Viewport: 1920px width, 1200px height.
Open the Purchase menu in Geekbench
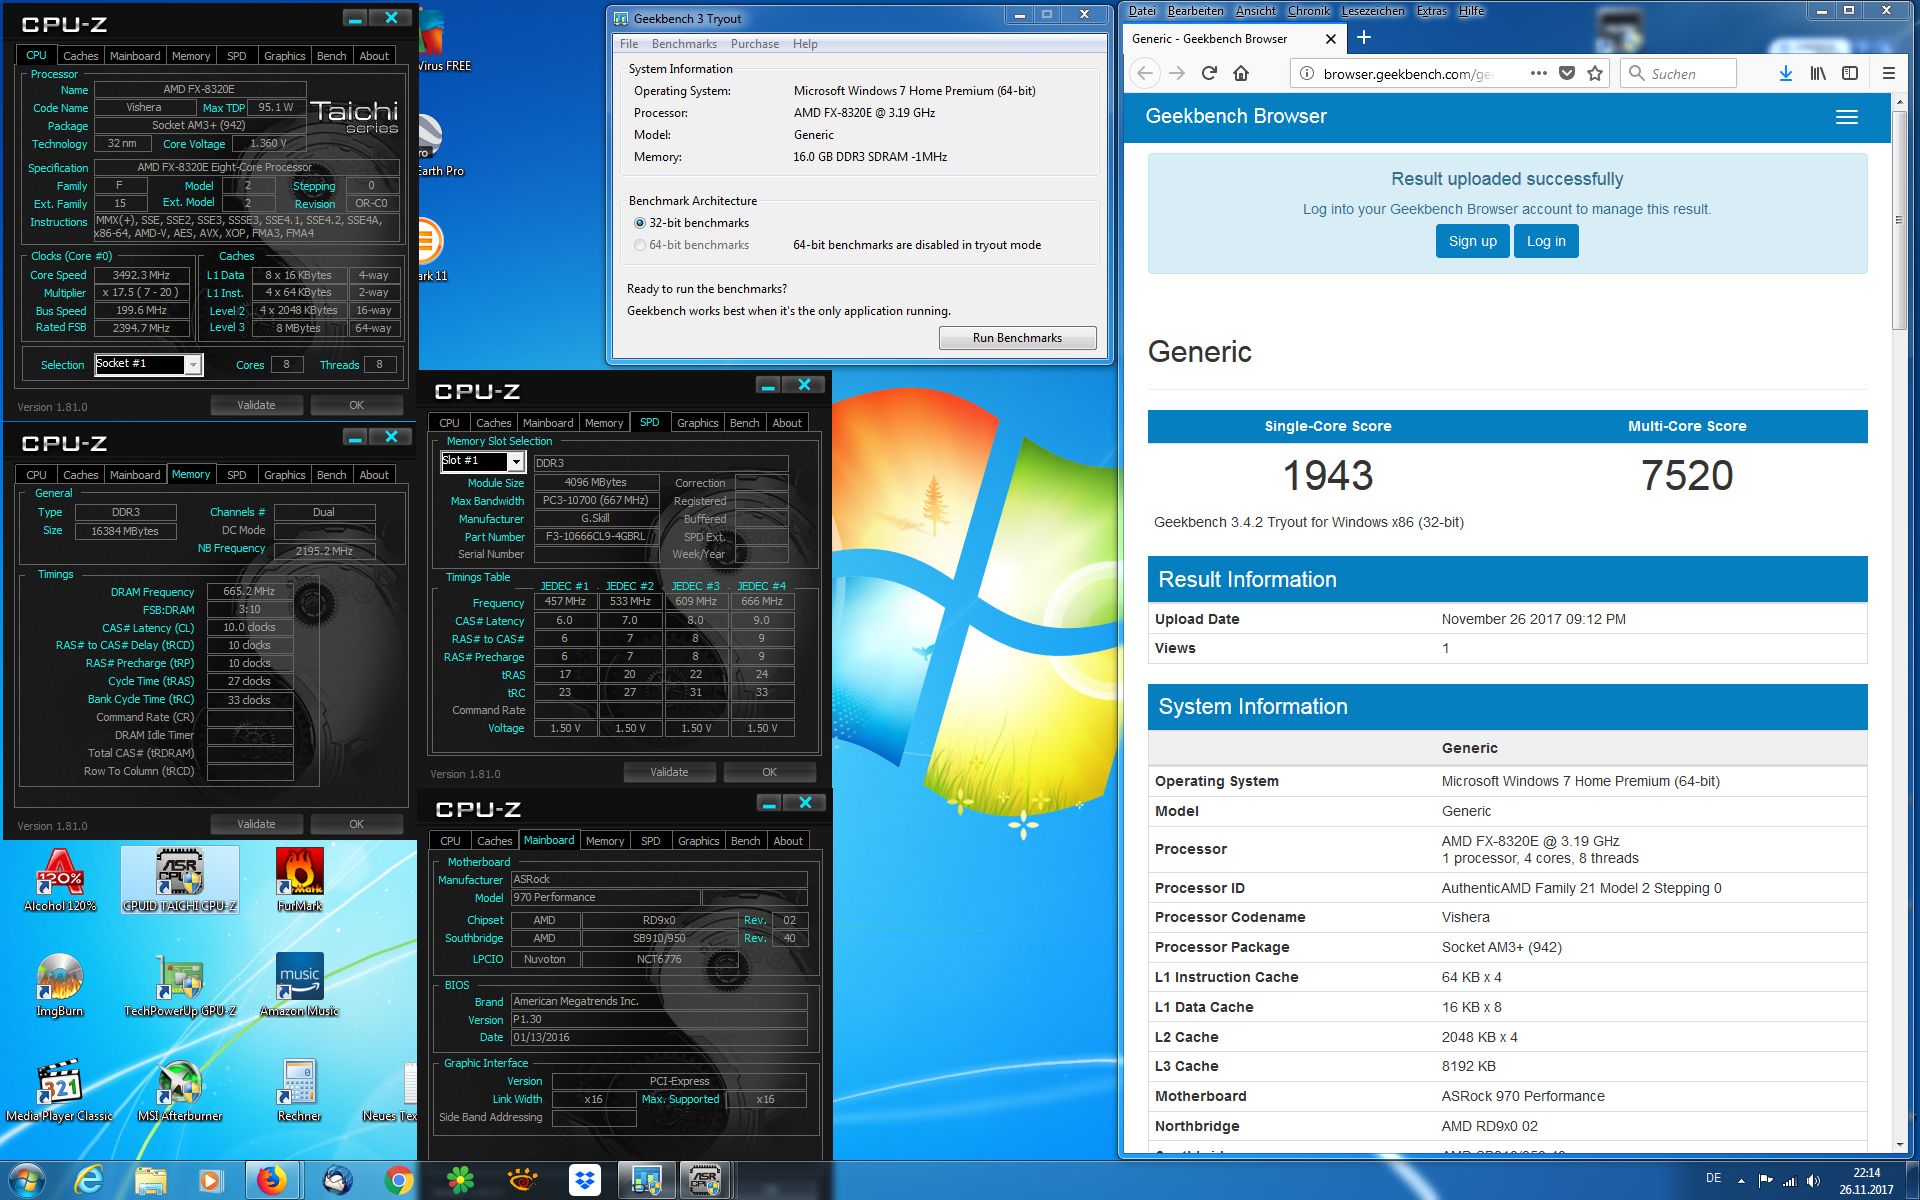(x=755, y=44)
